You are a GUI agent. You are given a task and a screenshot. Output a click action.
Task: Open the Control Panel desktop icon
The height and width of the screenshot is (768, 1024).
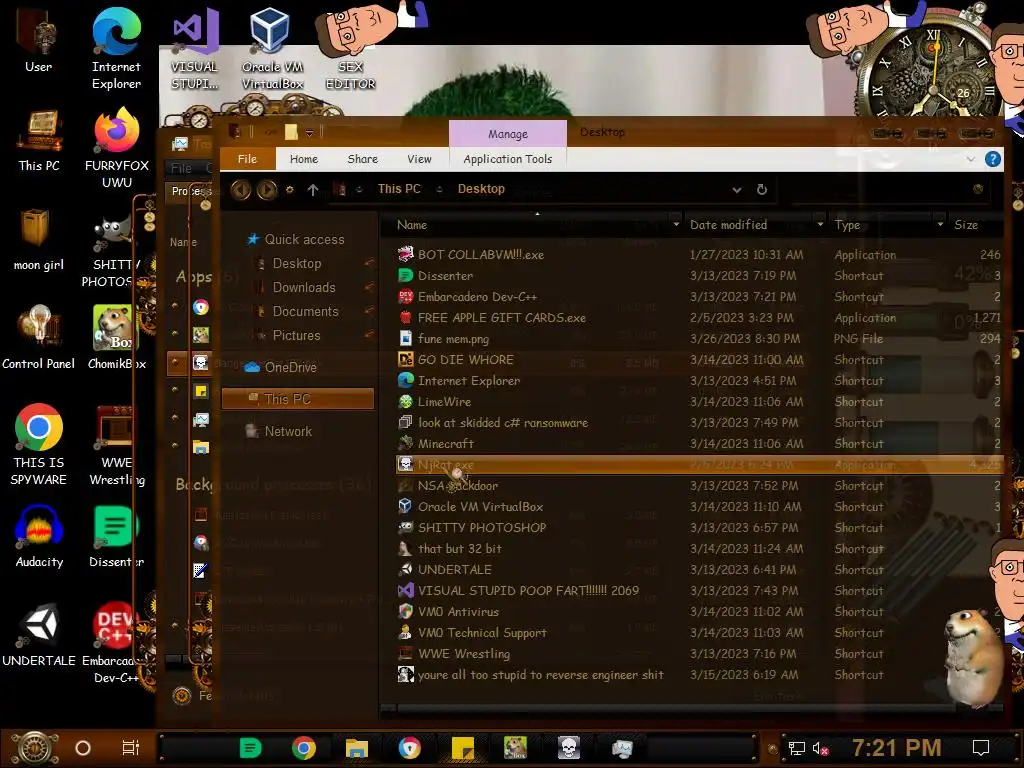pos(39,338)
